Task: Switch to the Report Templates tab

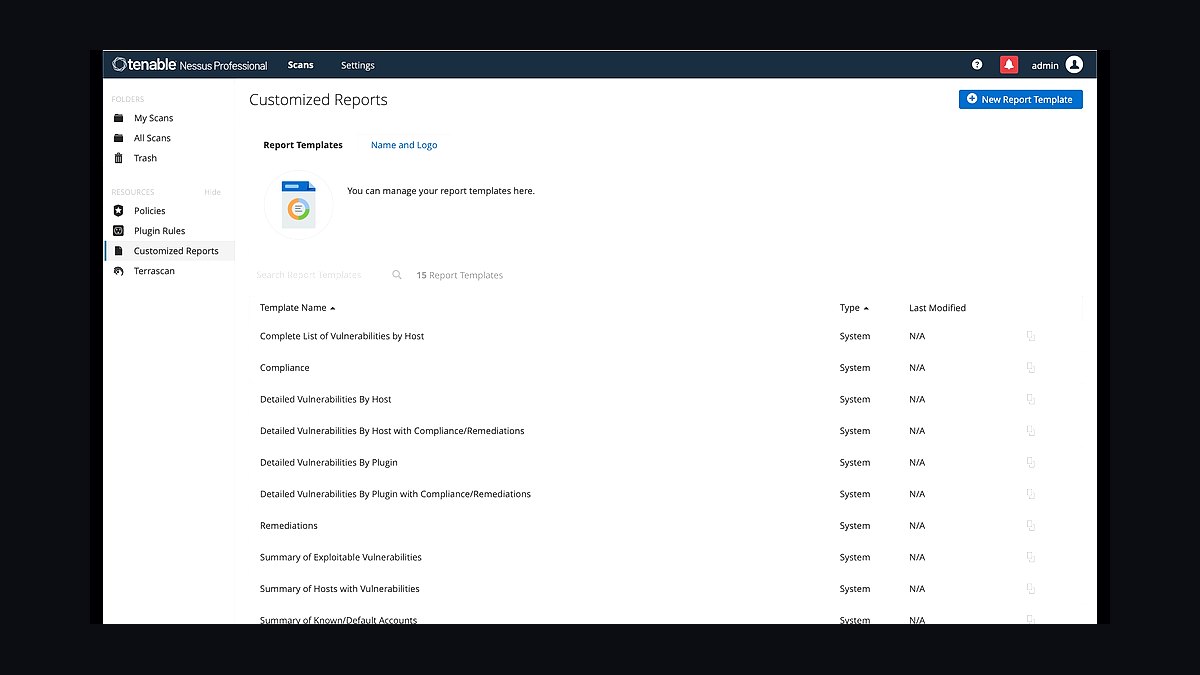Action: [x=303, y=145]
